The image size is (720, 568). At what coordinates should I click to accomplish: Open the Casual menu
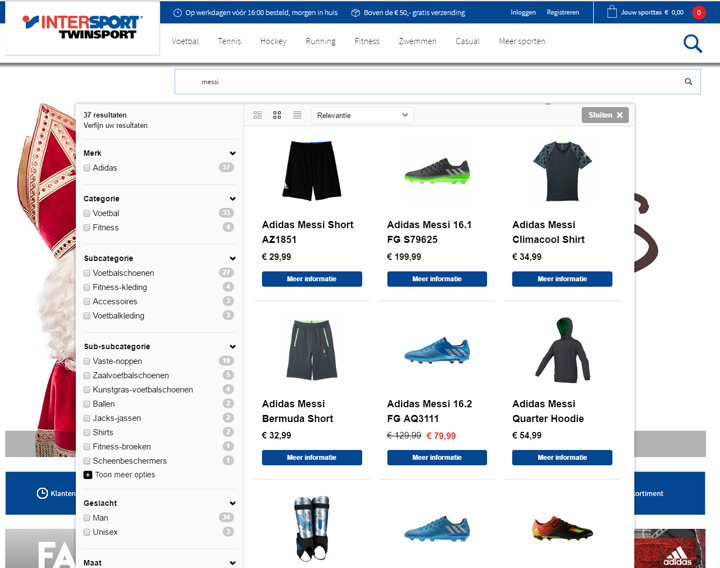pos(467,41)
